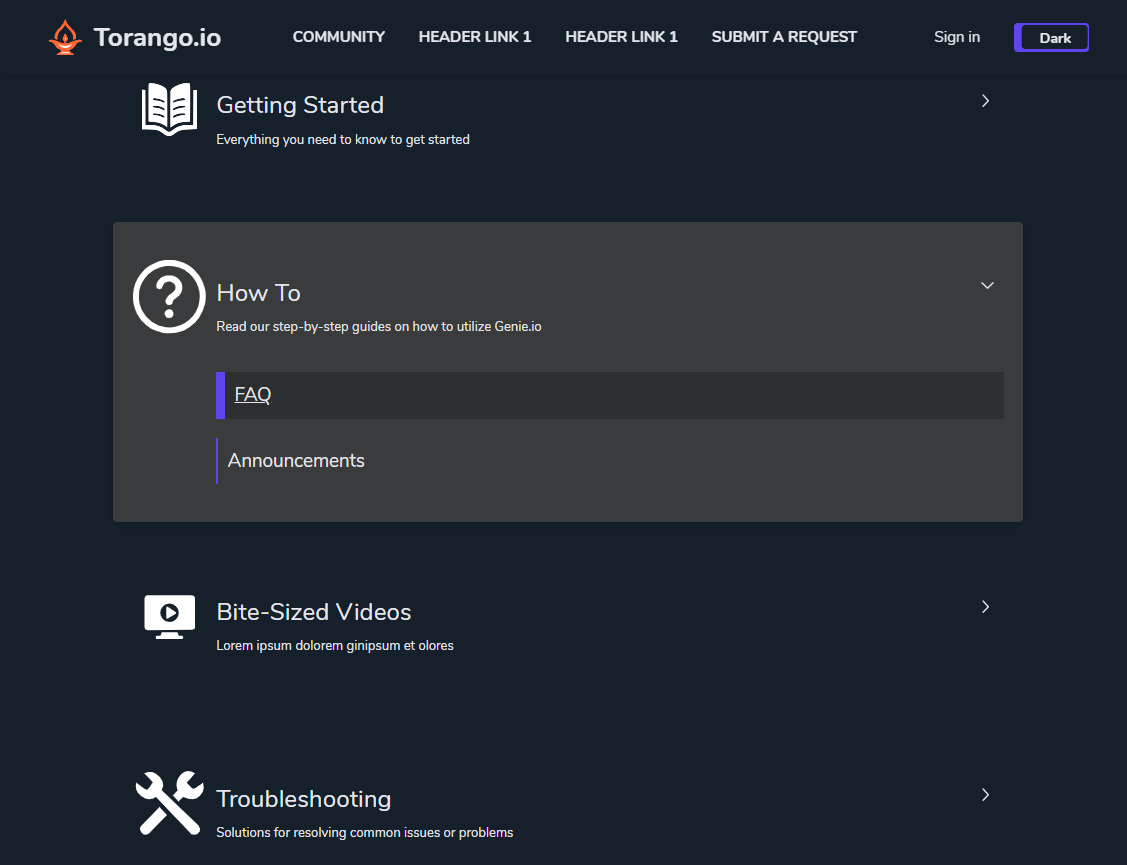Click the Sign in link
Image resolution: width=1127 pixels, height=865 pixels.
tap(957, 37)
